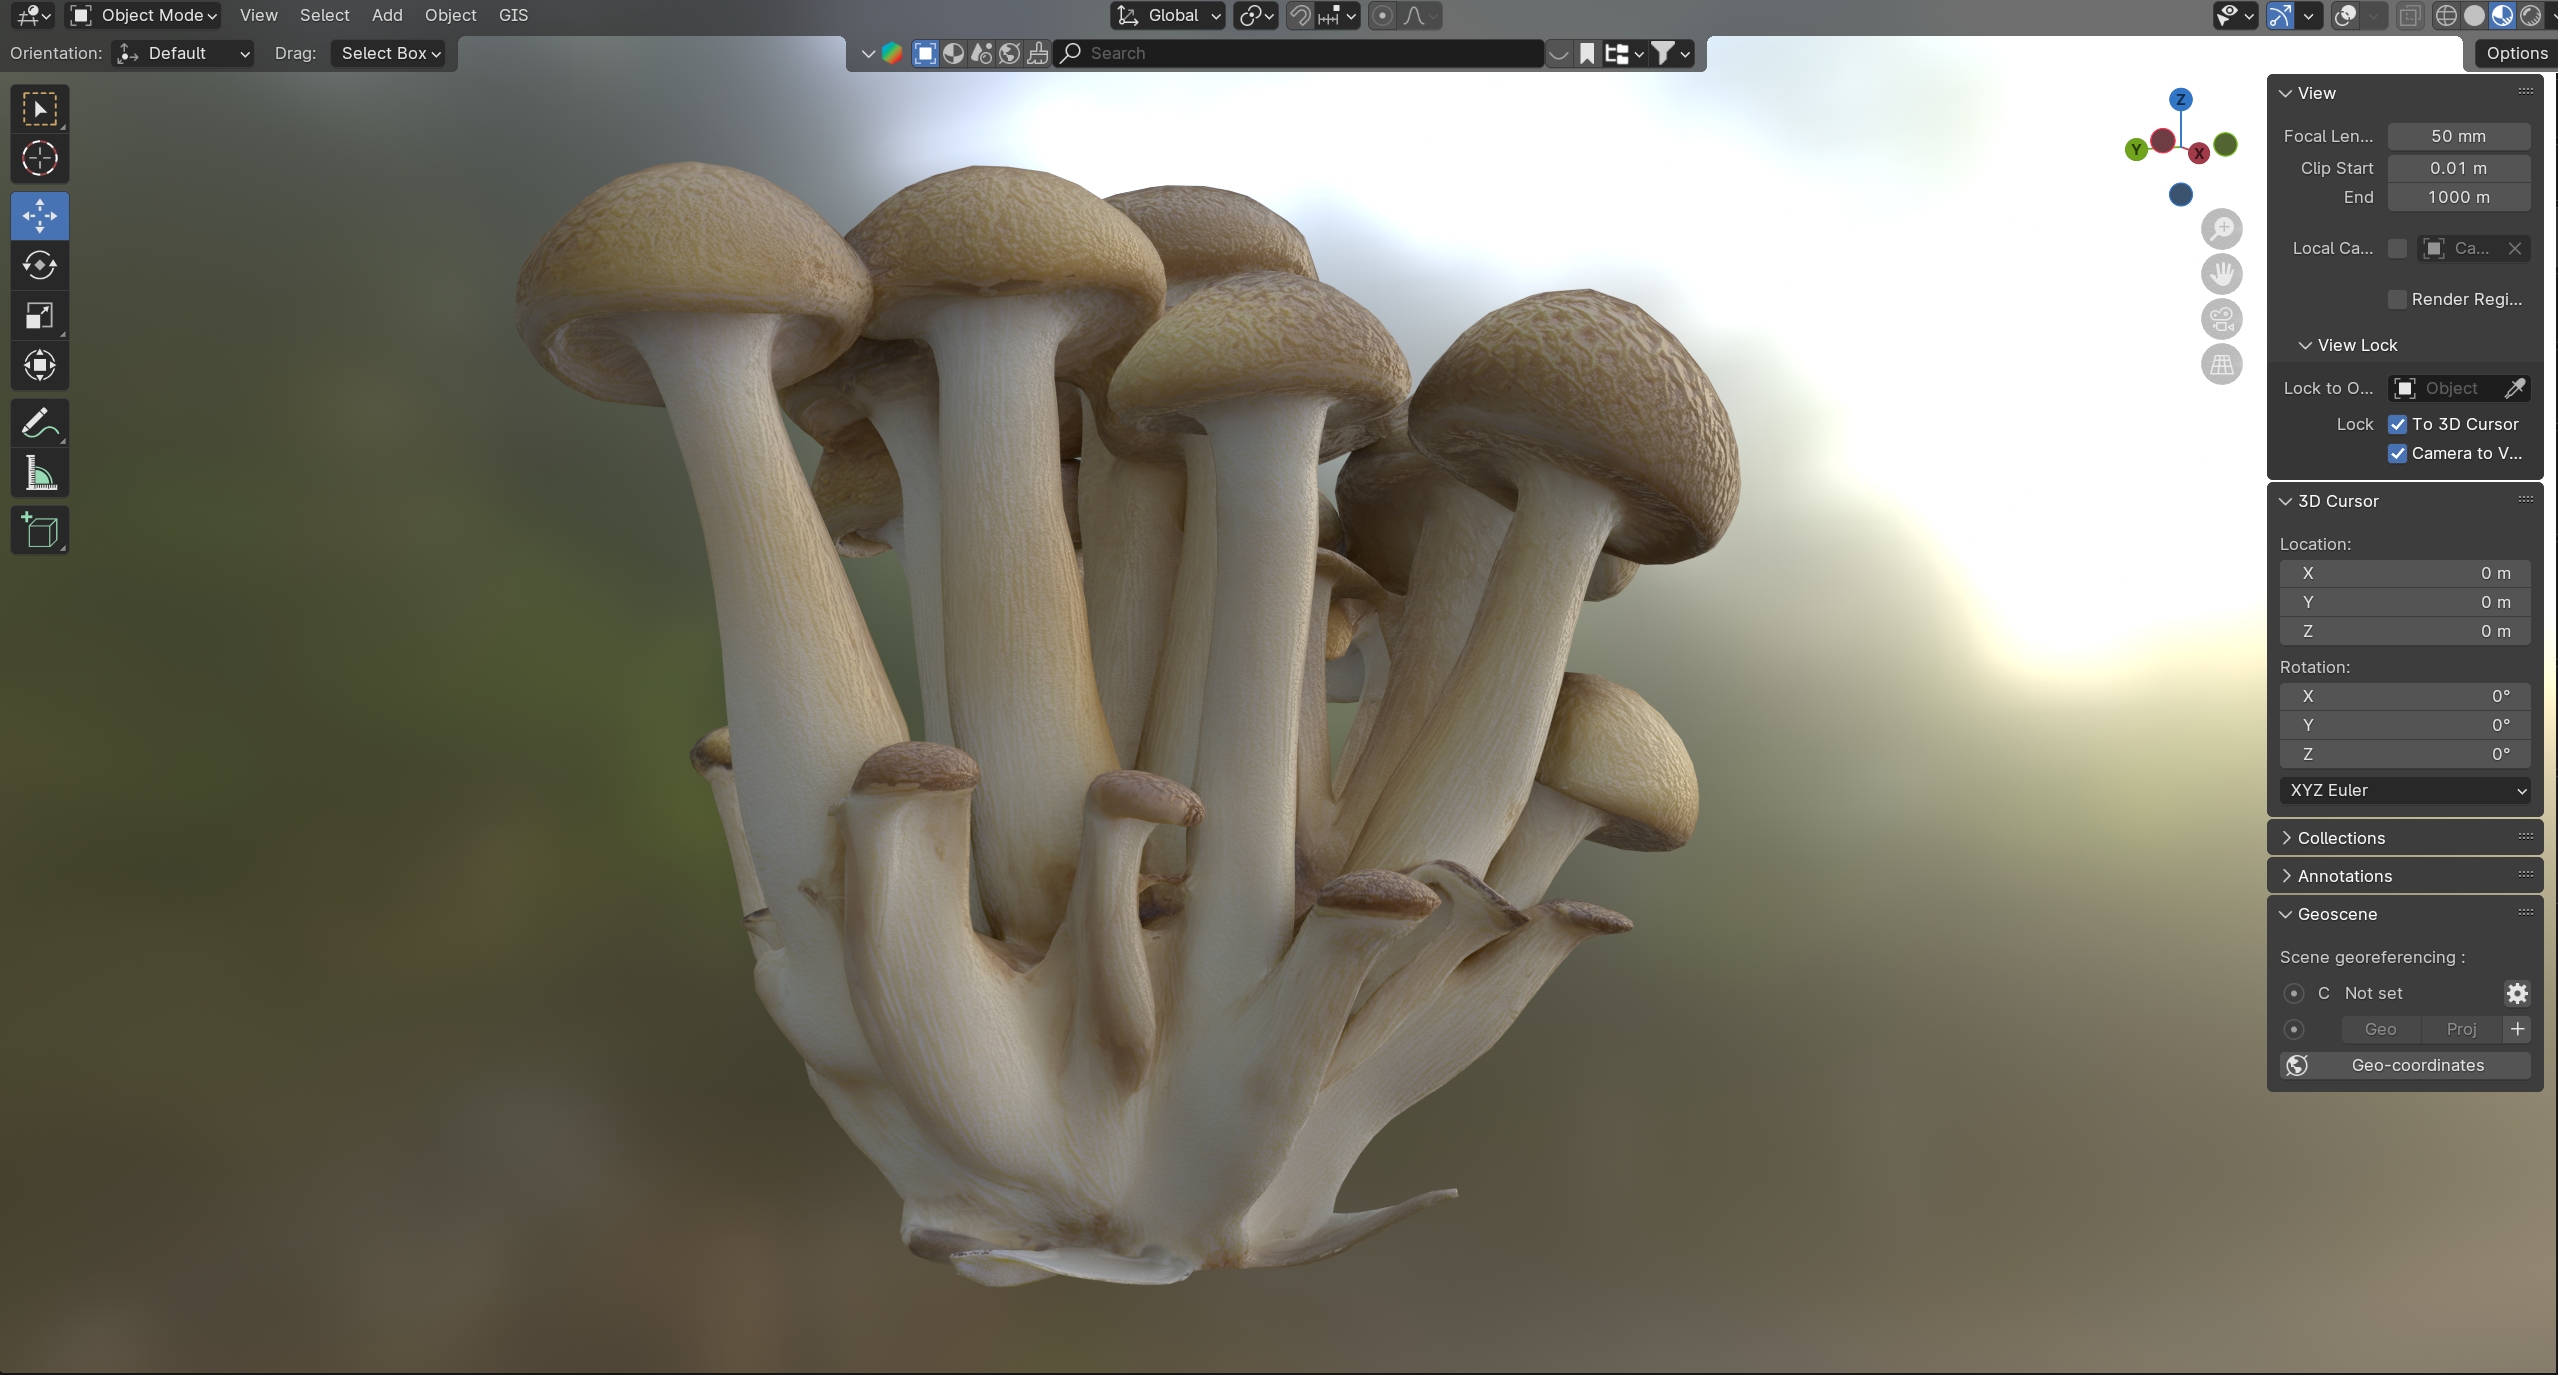Select the Cursor tool in left toolbar

point(40,158)
